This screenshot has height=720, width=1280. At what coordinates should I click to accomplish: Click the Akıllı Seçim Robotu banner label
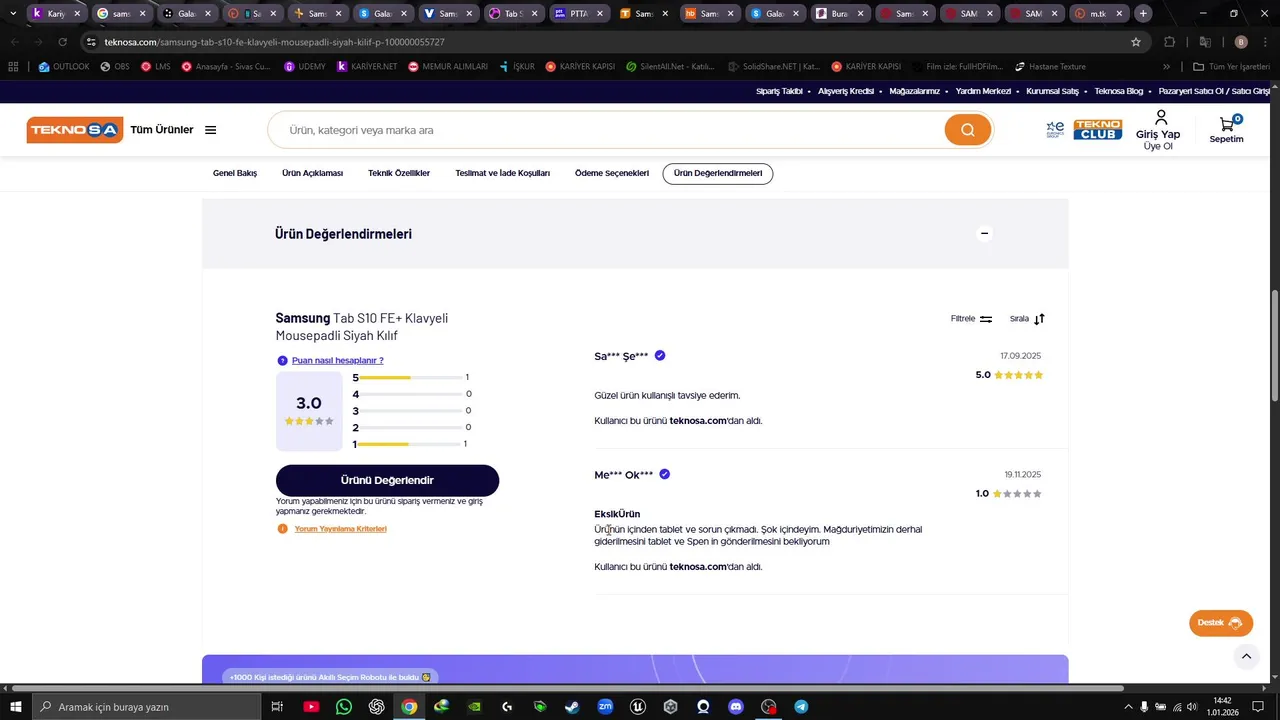tap(331, 677)
